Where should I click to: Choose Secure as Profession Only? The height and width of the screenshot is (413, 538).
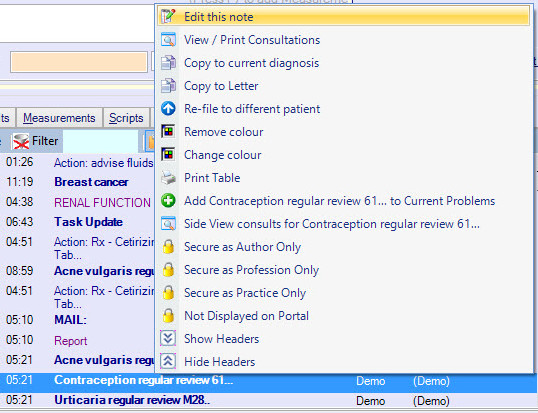click(x=343, y=270)
